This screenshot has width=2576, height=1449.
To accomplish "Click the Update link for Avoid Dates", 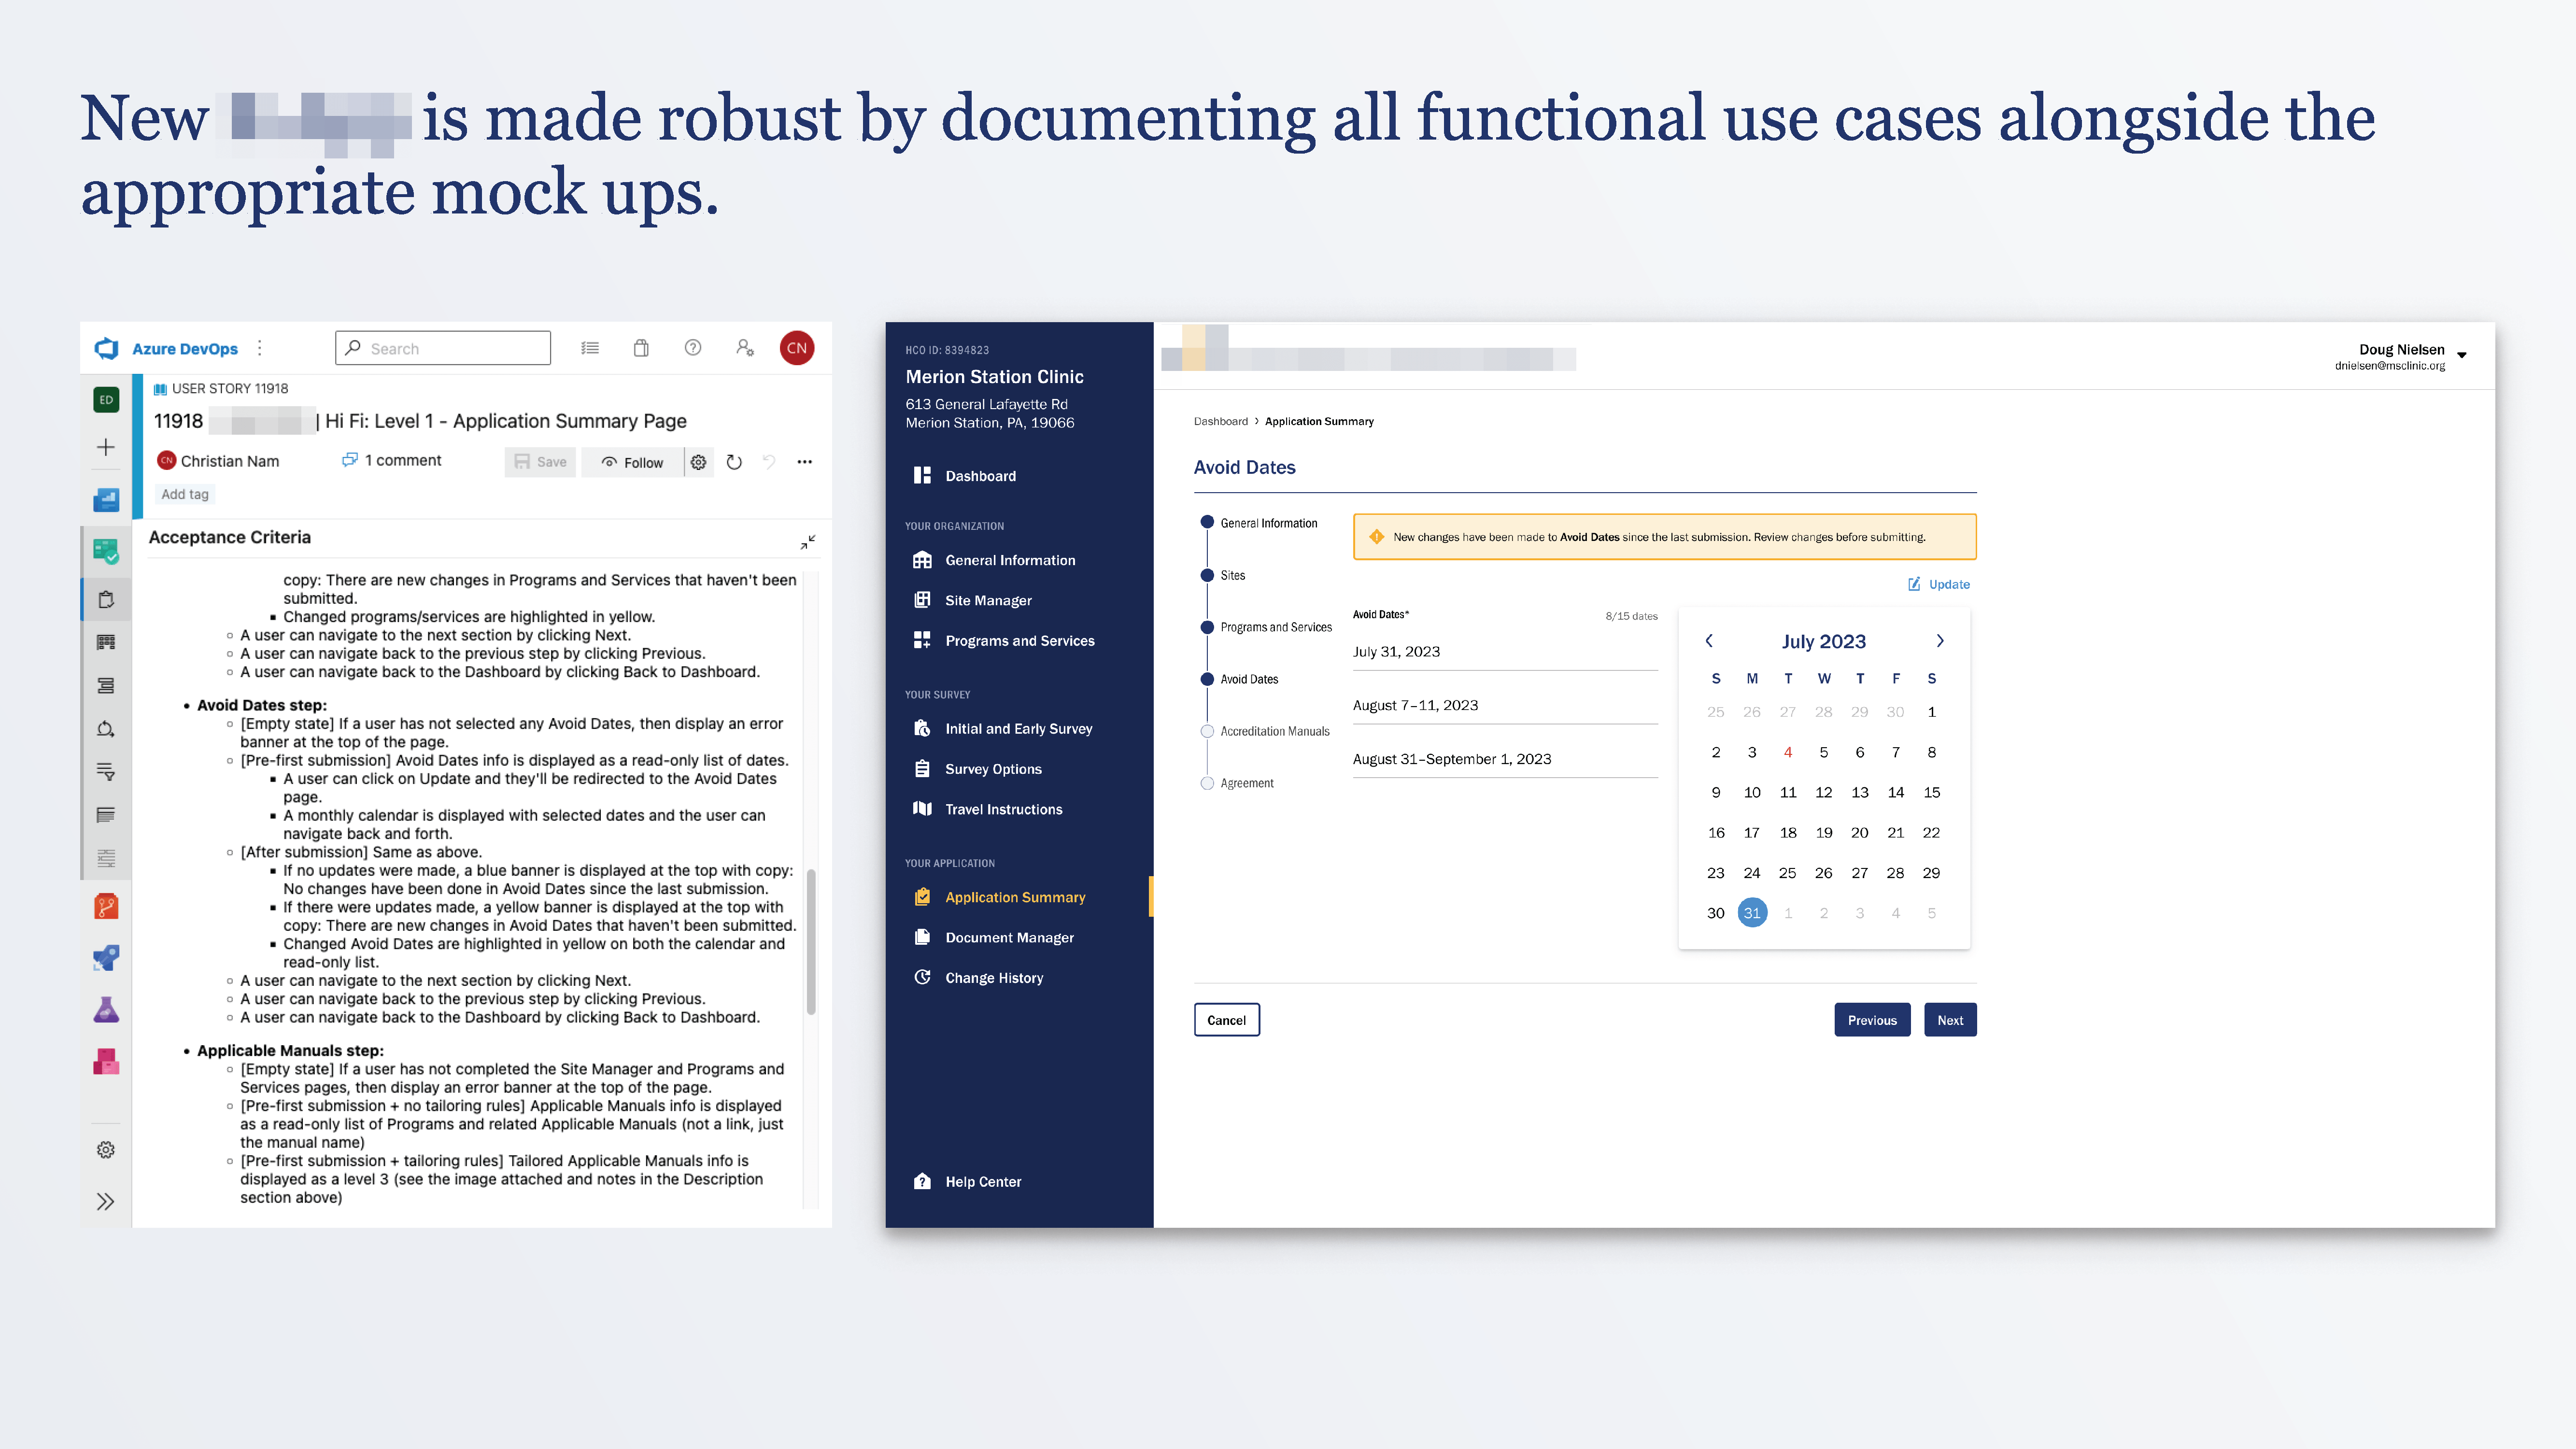I will click(x=1938, y=584).
